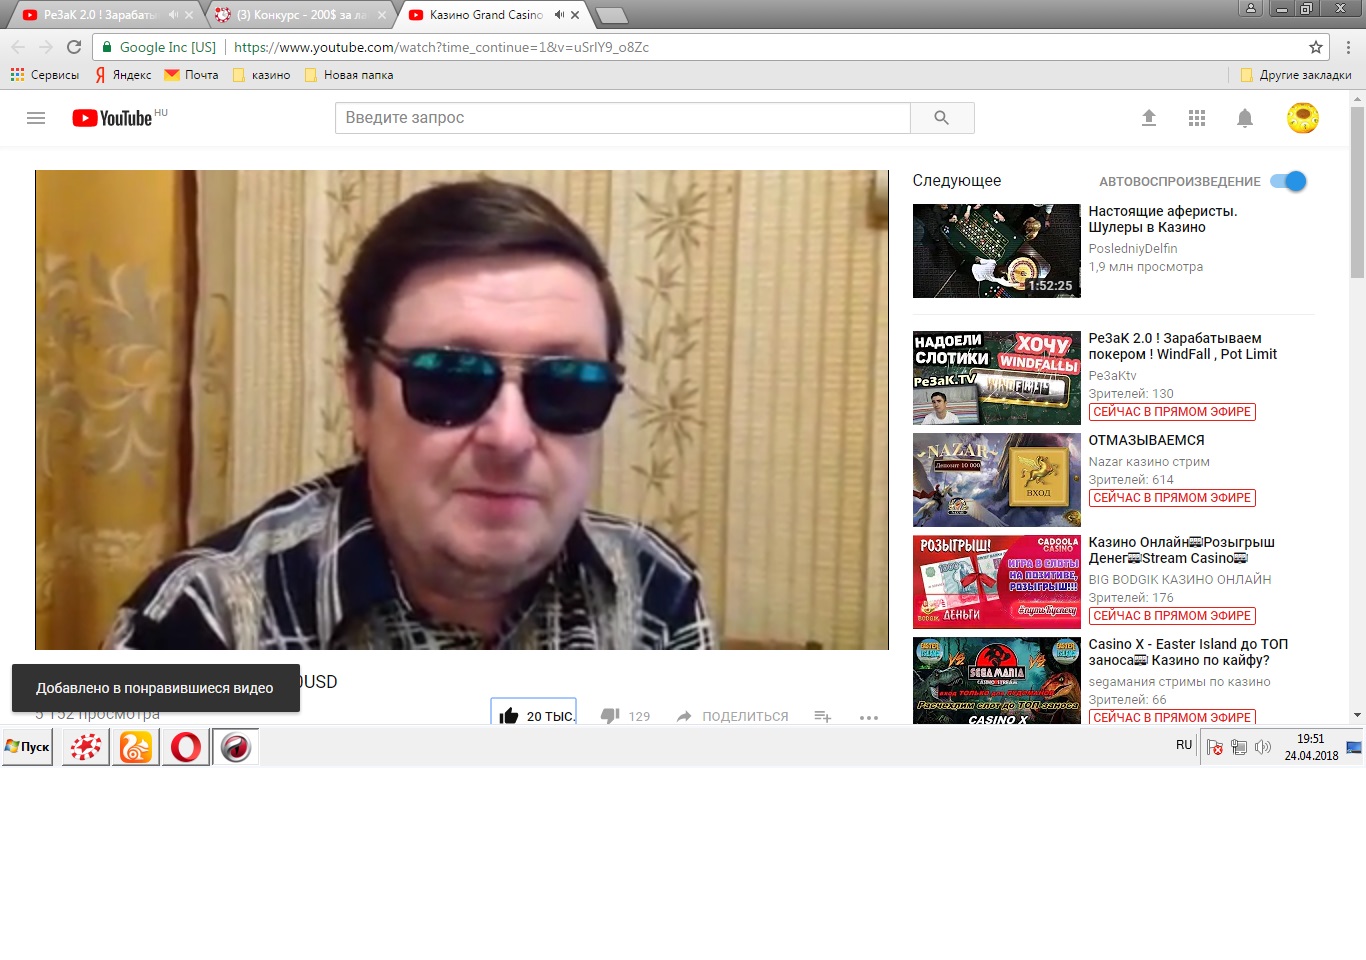Screen dimensions: 1366x960
Task: Toggle the Автовоспроизведение autoplay switch
Action: (x=1288, y=181)
